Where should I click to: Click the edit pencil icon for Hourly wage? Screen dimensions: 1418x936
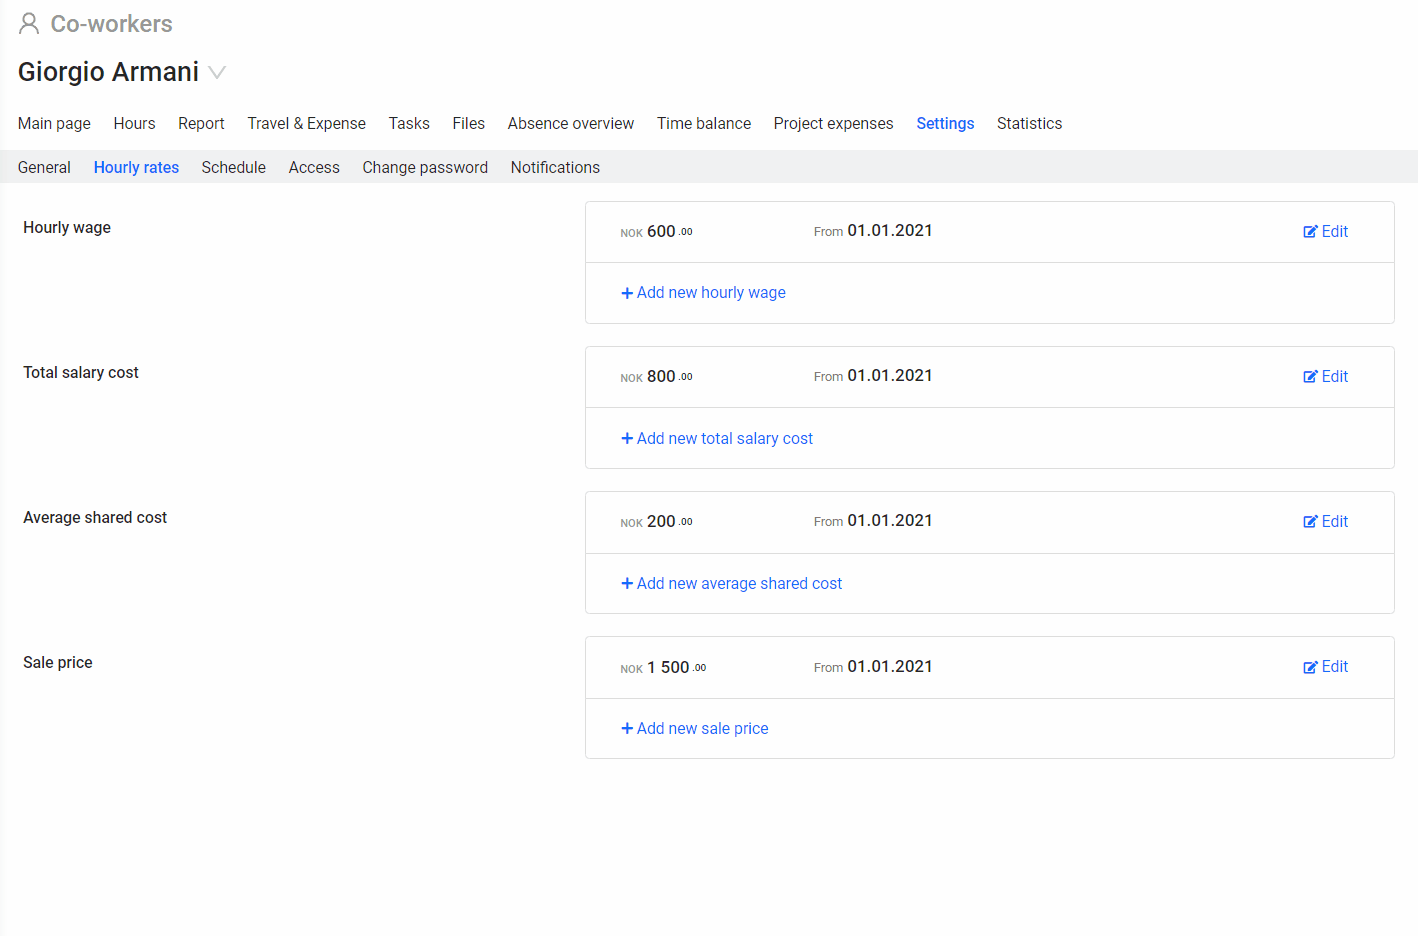pyautogui.click(x=1310, y=232)
